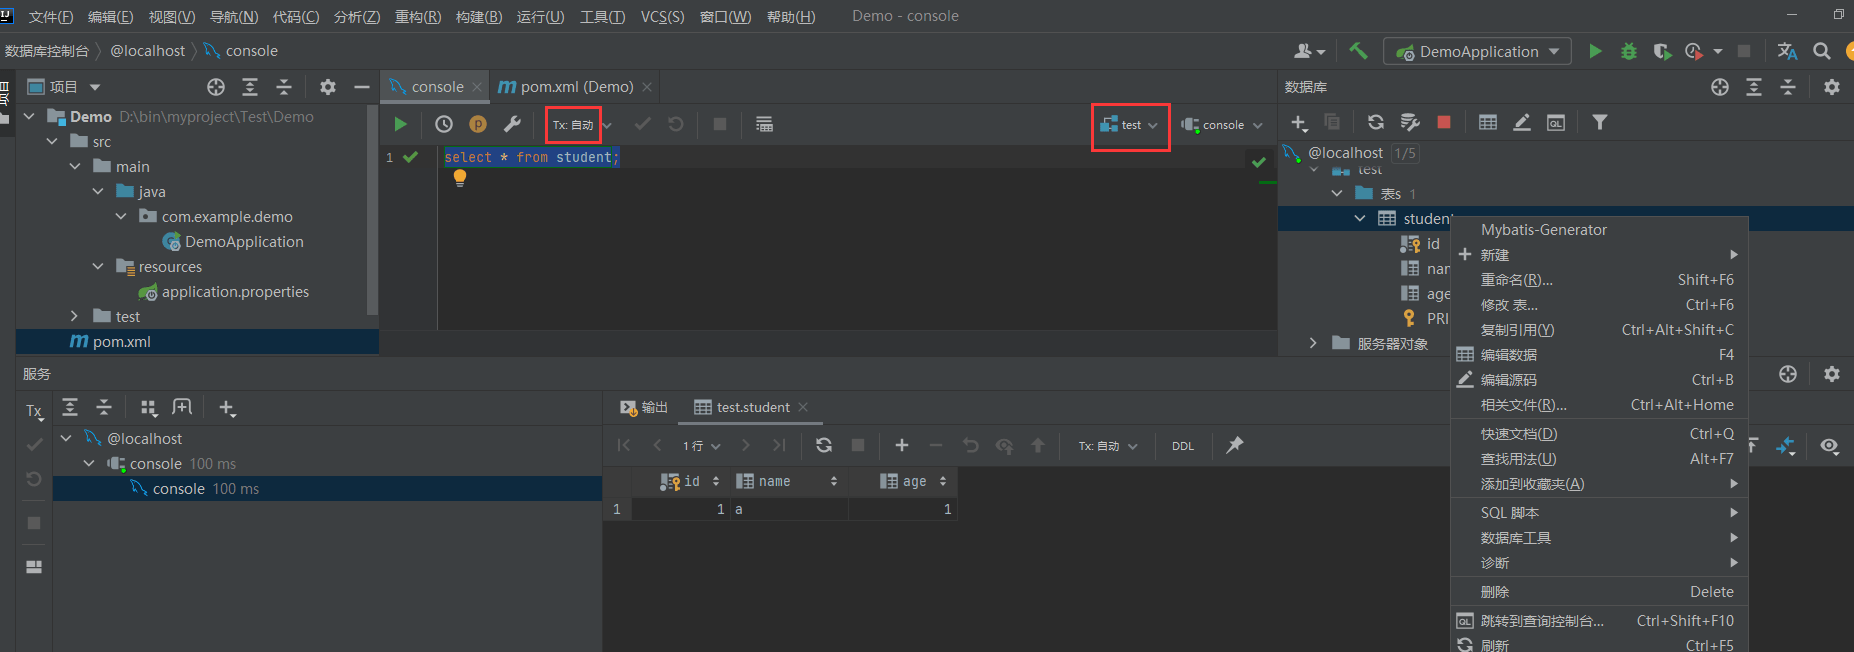Sort by the name column header
The image size is (1854, 652).
pos(787,481)
